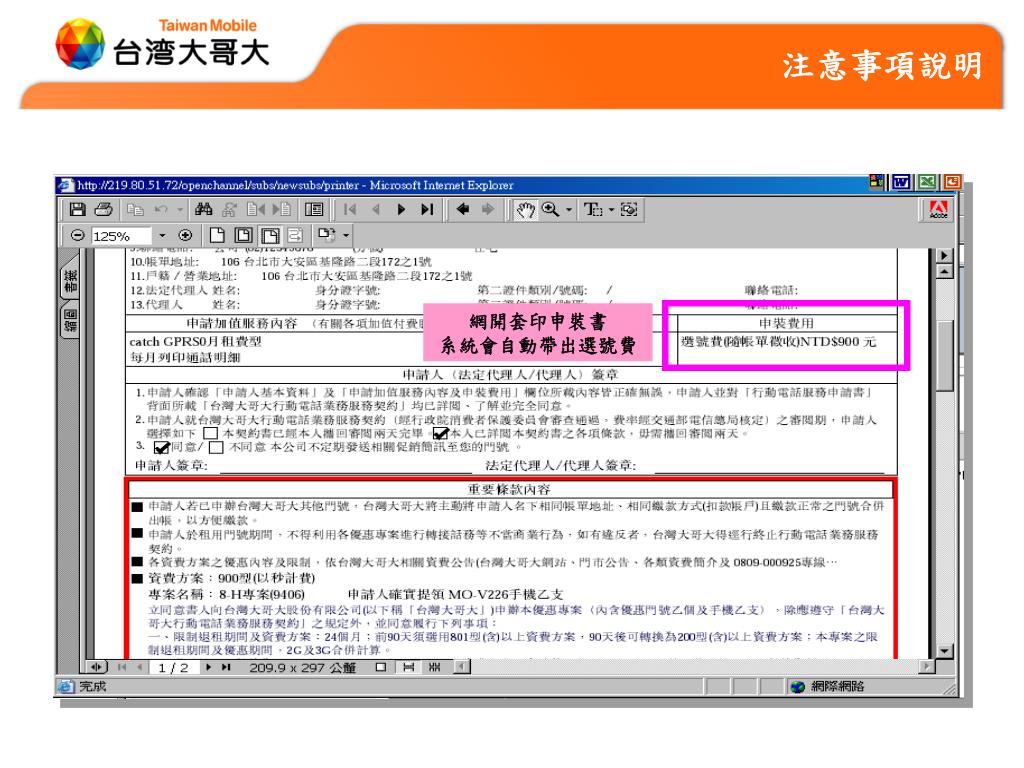
Task: Open the Thumbnails side tab
Action: pyautogui.click(x=69, y=321)
